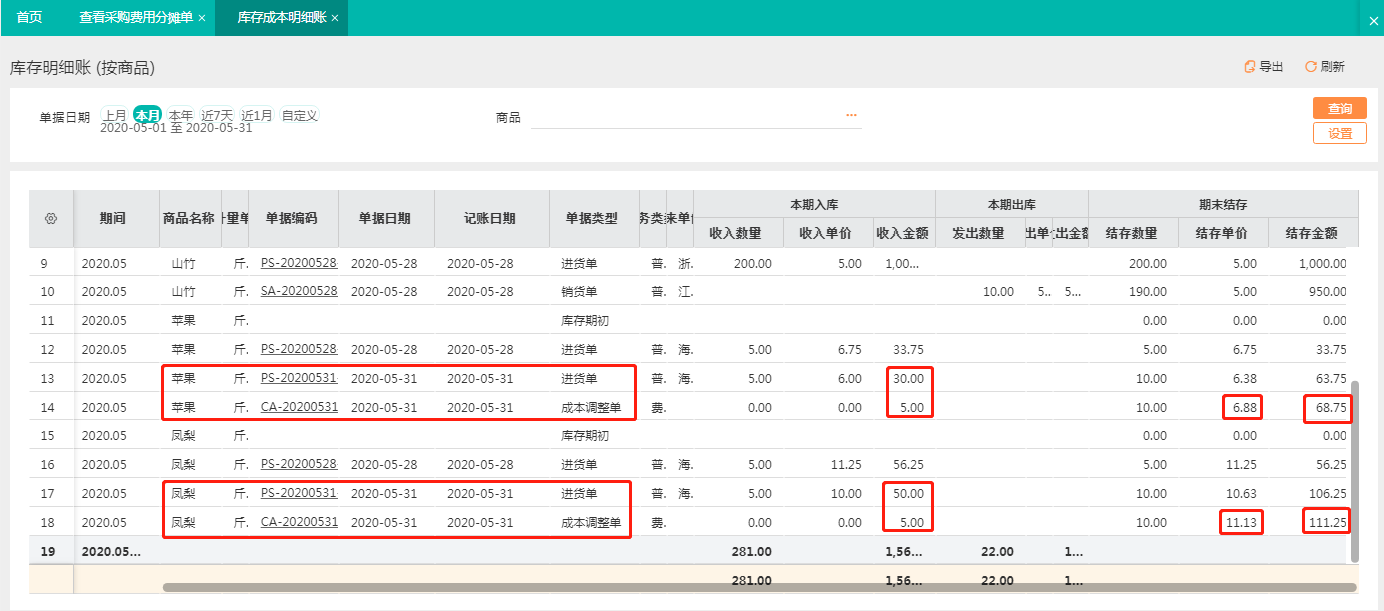Click the 导出 export icon
Viewport: 1384px width, 611px height.
[x=1249, y=67]
